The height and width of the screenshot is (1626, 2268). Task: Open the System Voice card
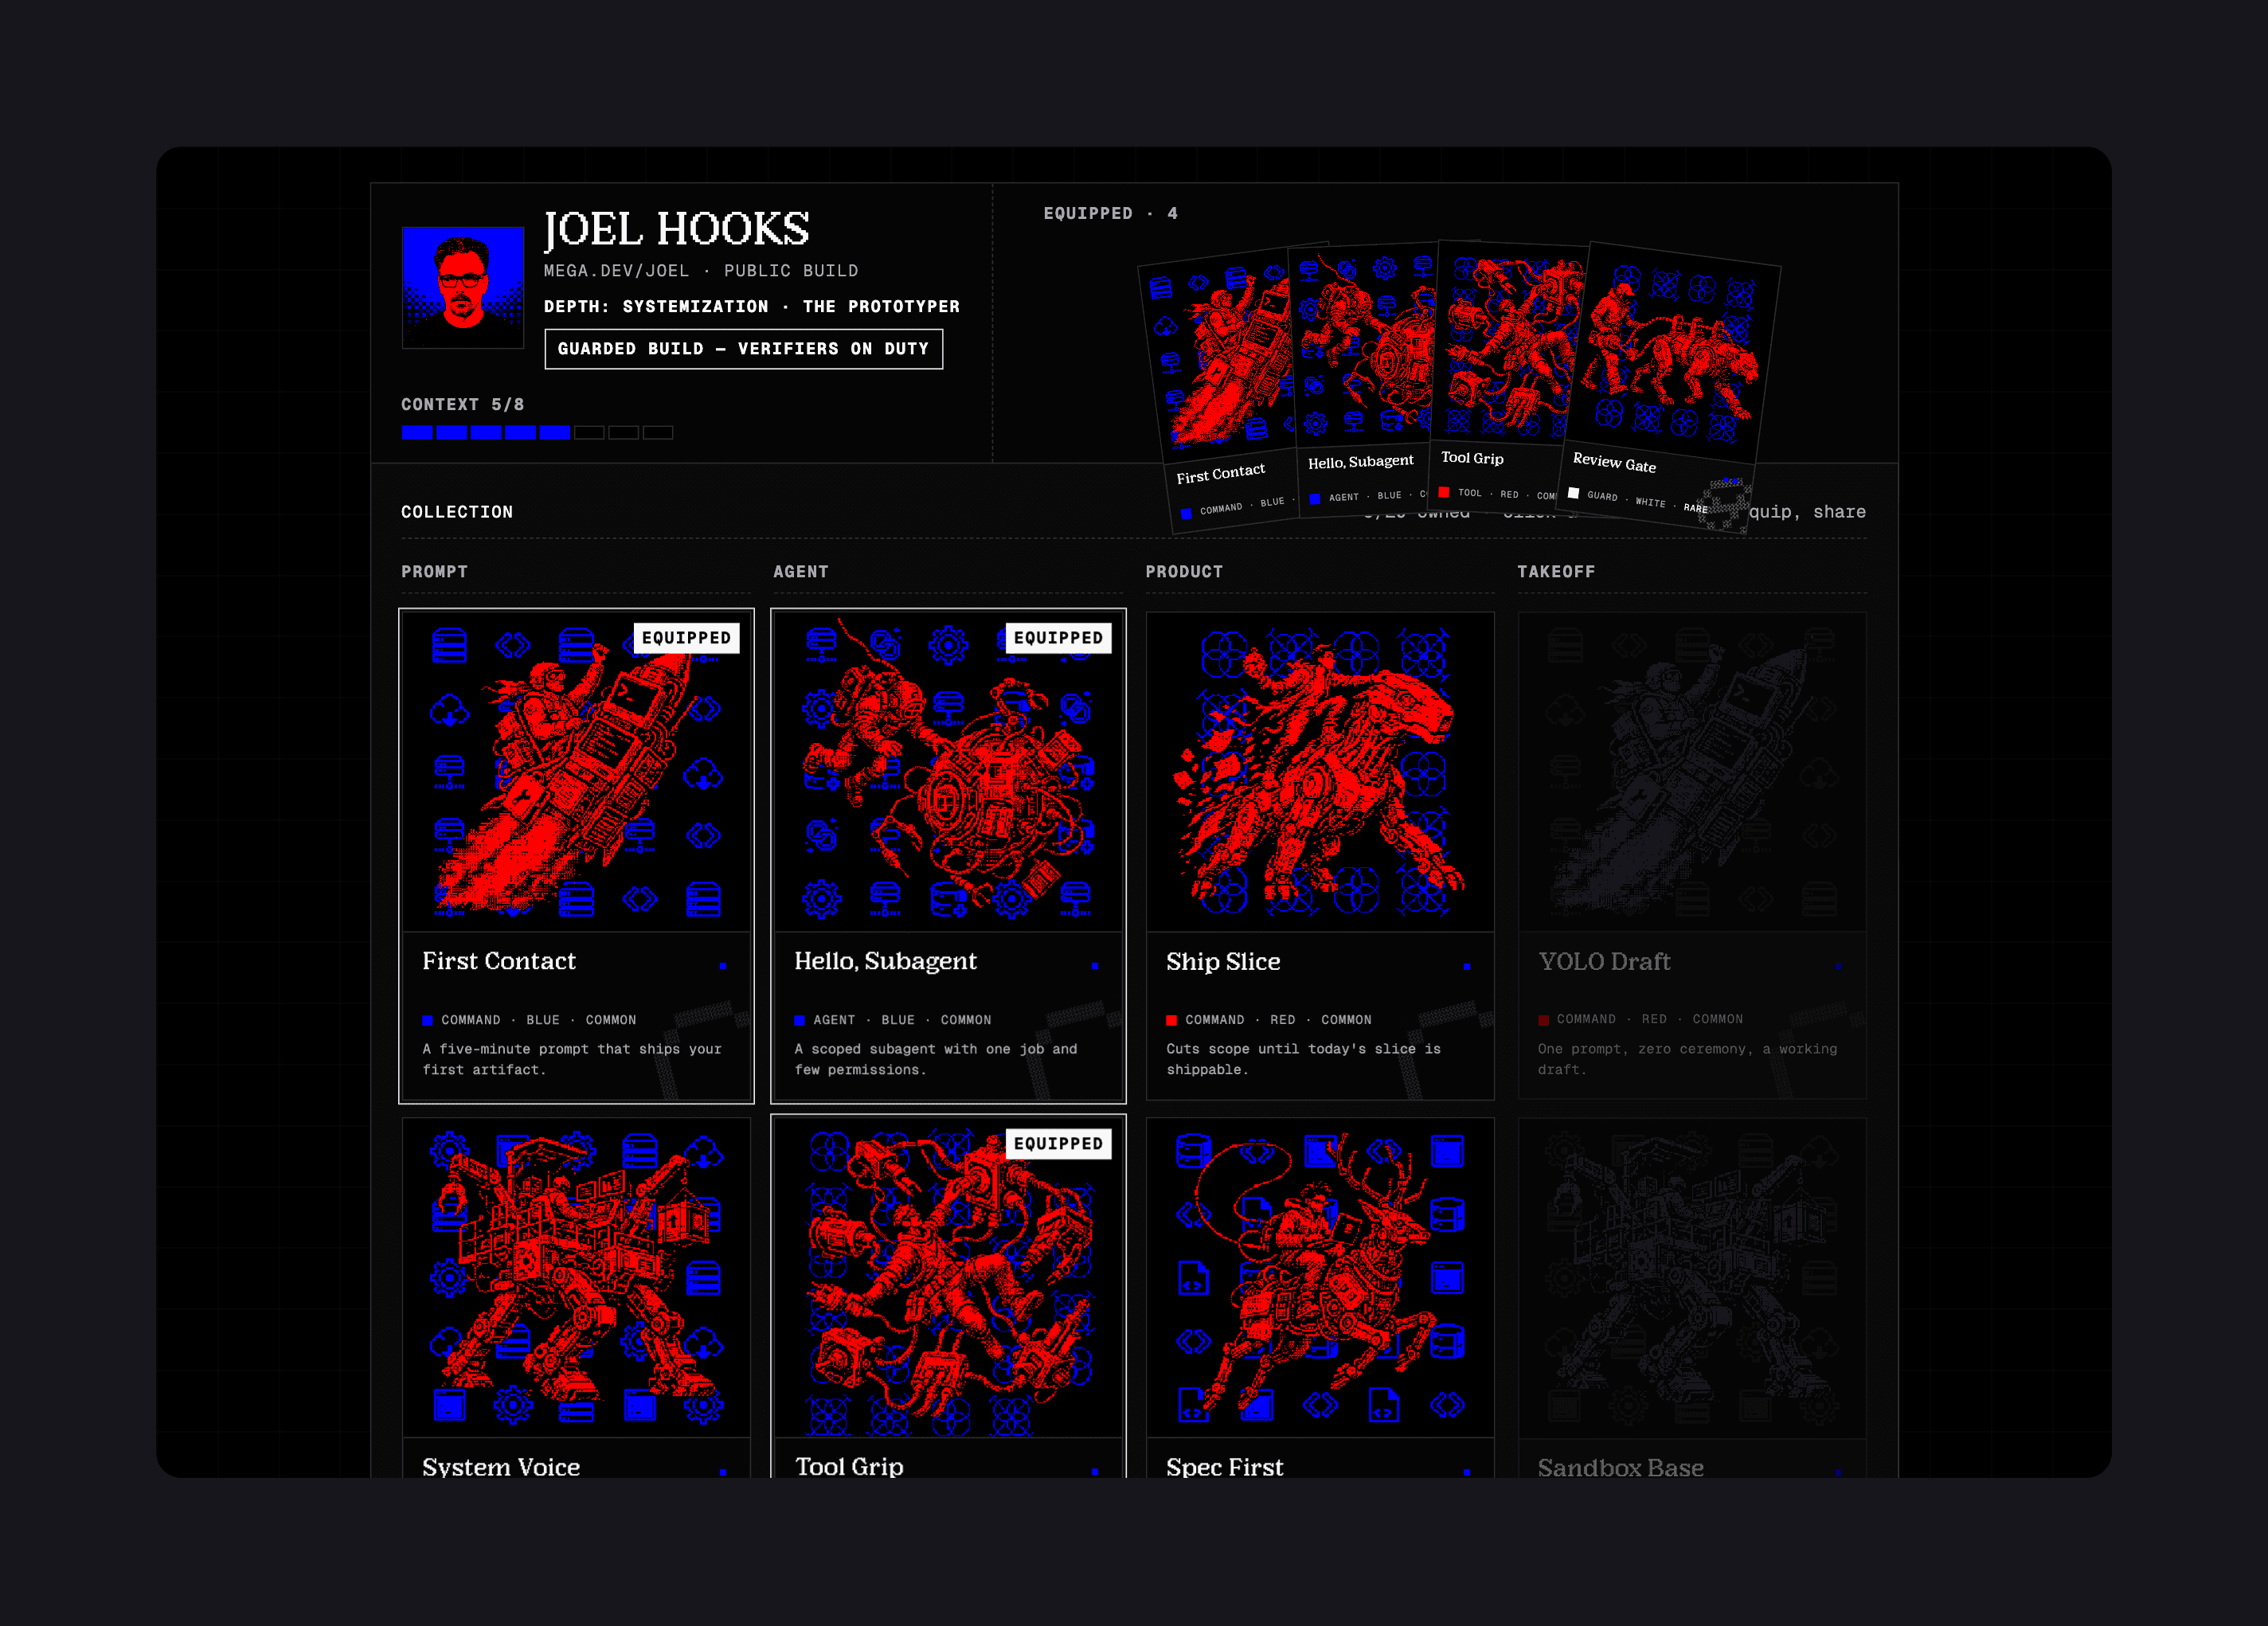[576, 1298]
